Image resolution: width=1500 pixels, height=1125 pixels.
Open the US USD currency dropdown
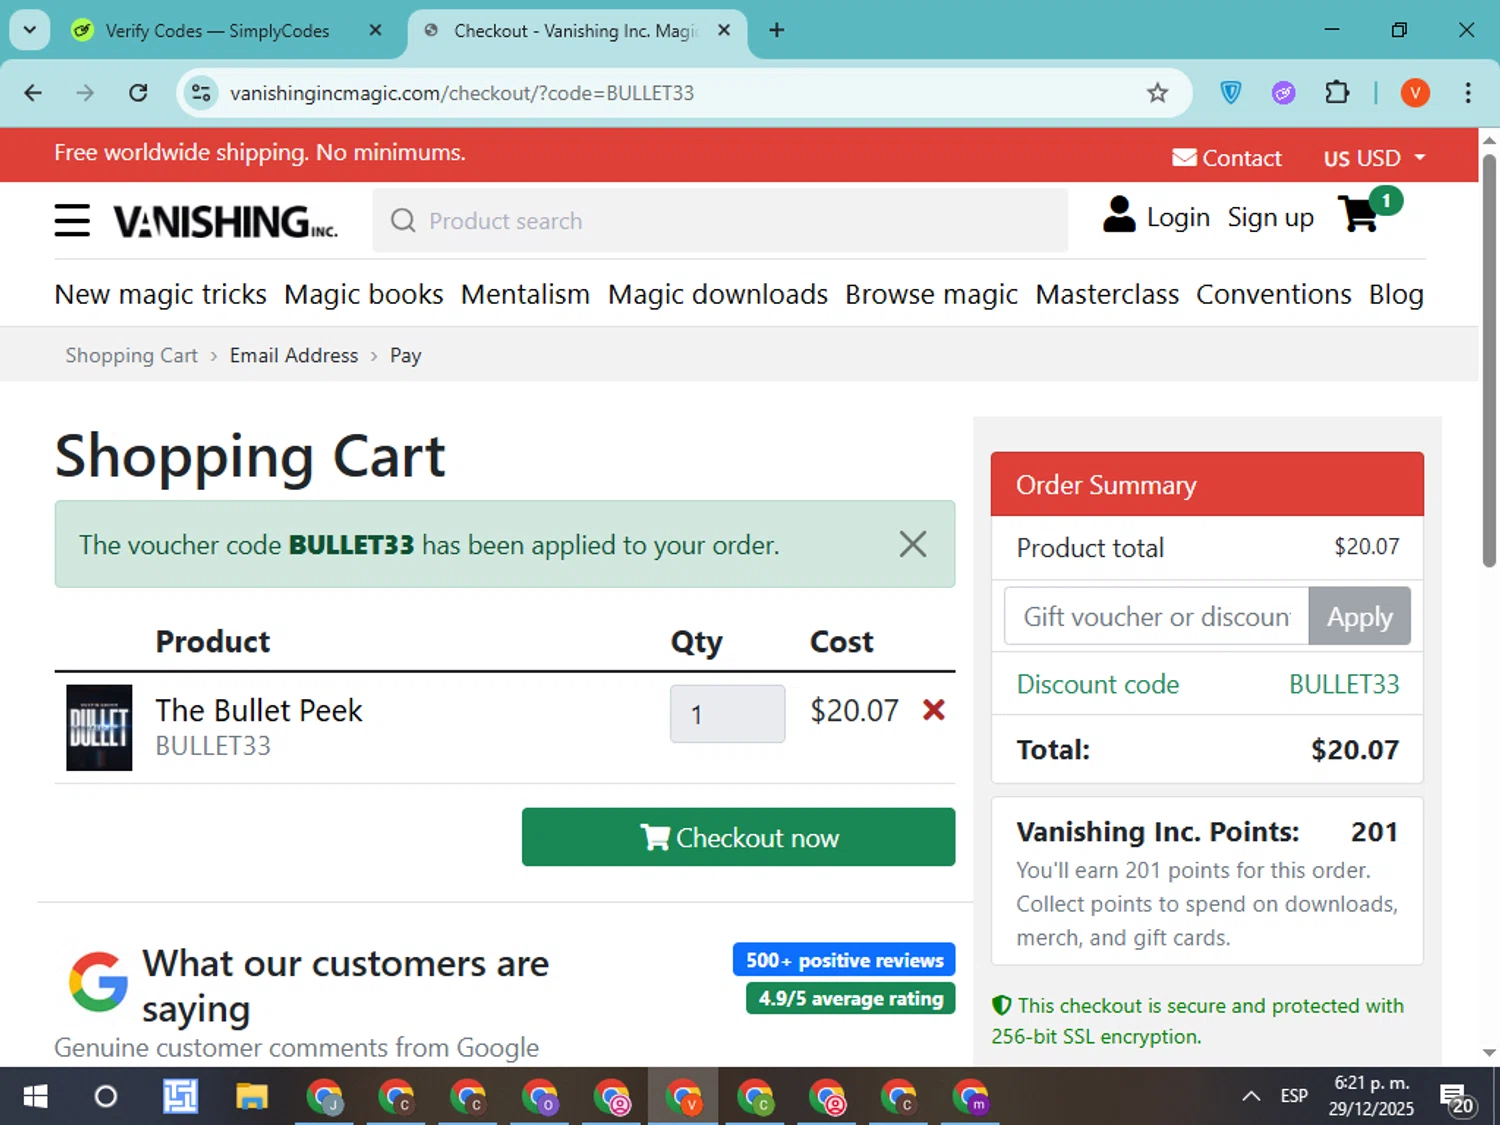tap(1375, 158)
